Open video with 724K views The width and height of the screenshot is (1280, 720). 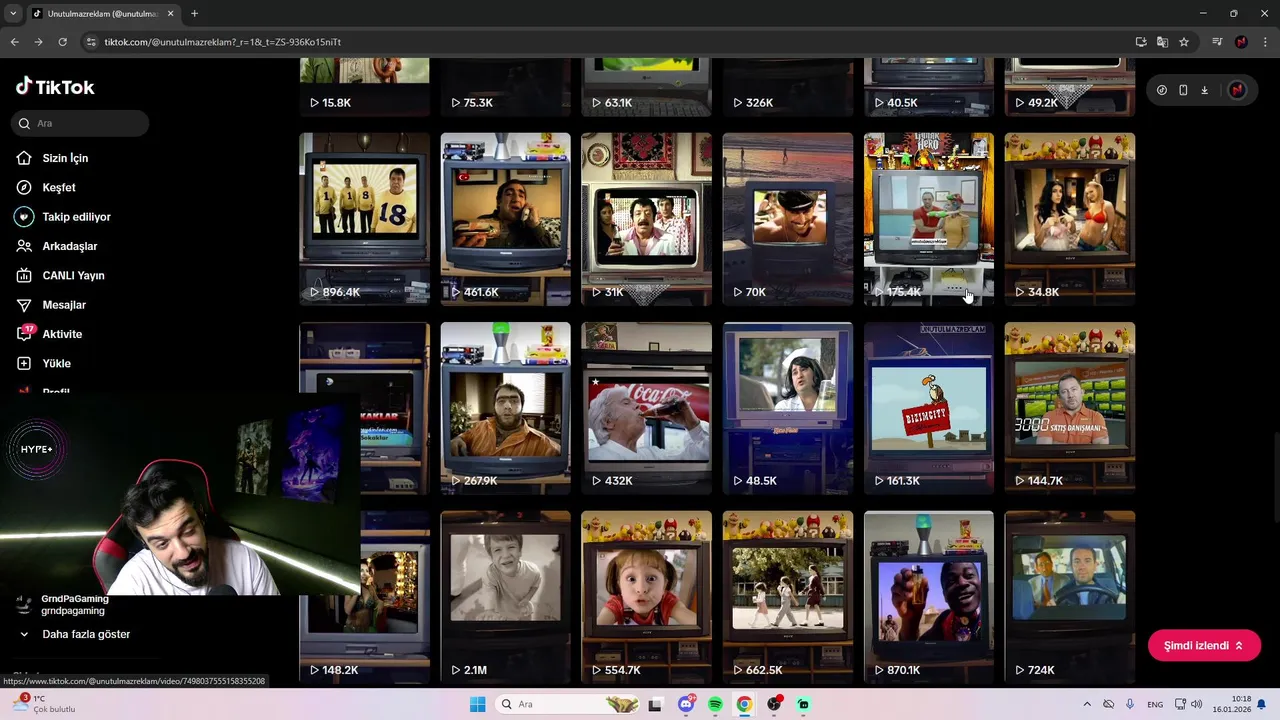1070,597
